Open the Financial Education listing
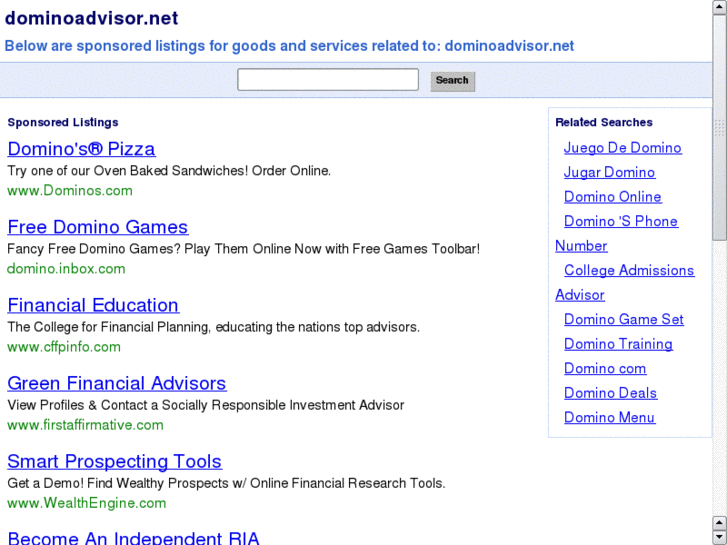 (x=93, y=305)
